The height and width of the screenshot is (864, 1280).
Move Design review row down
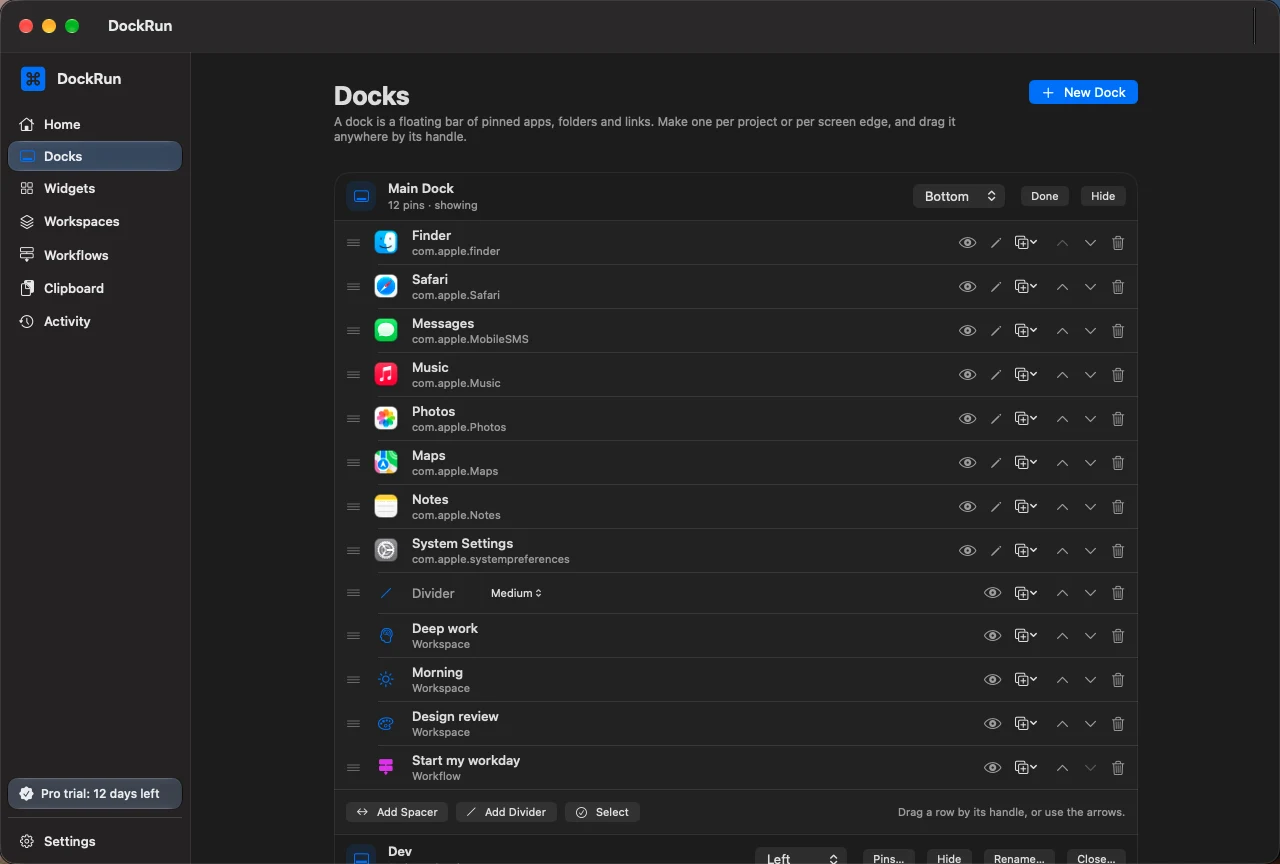point(1090,724)
